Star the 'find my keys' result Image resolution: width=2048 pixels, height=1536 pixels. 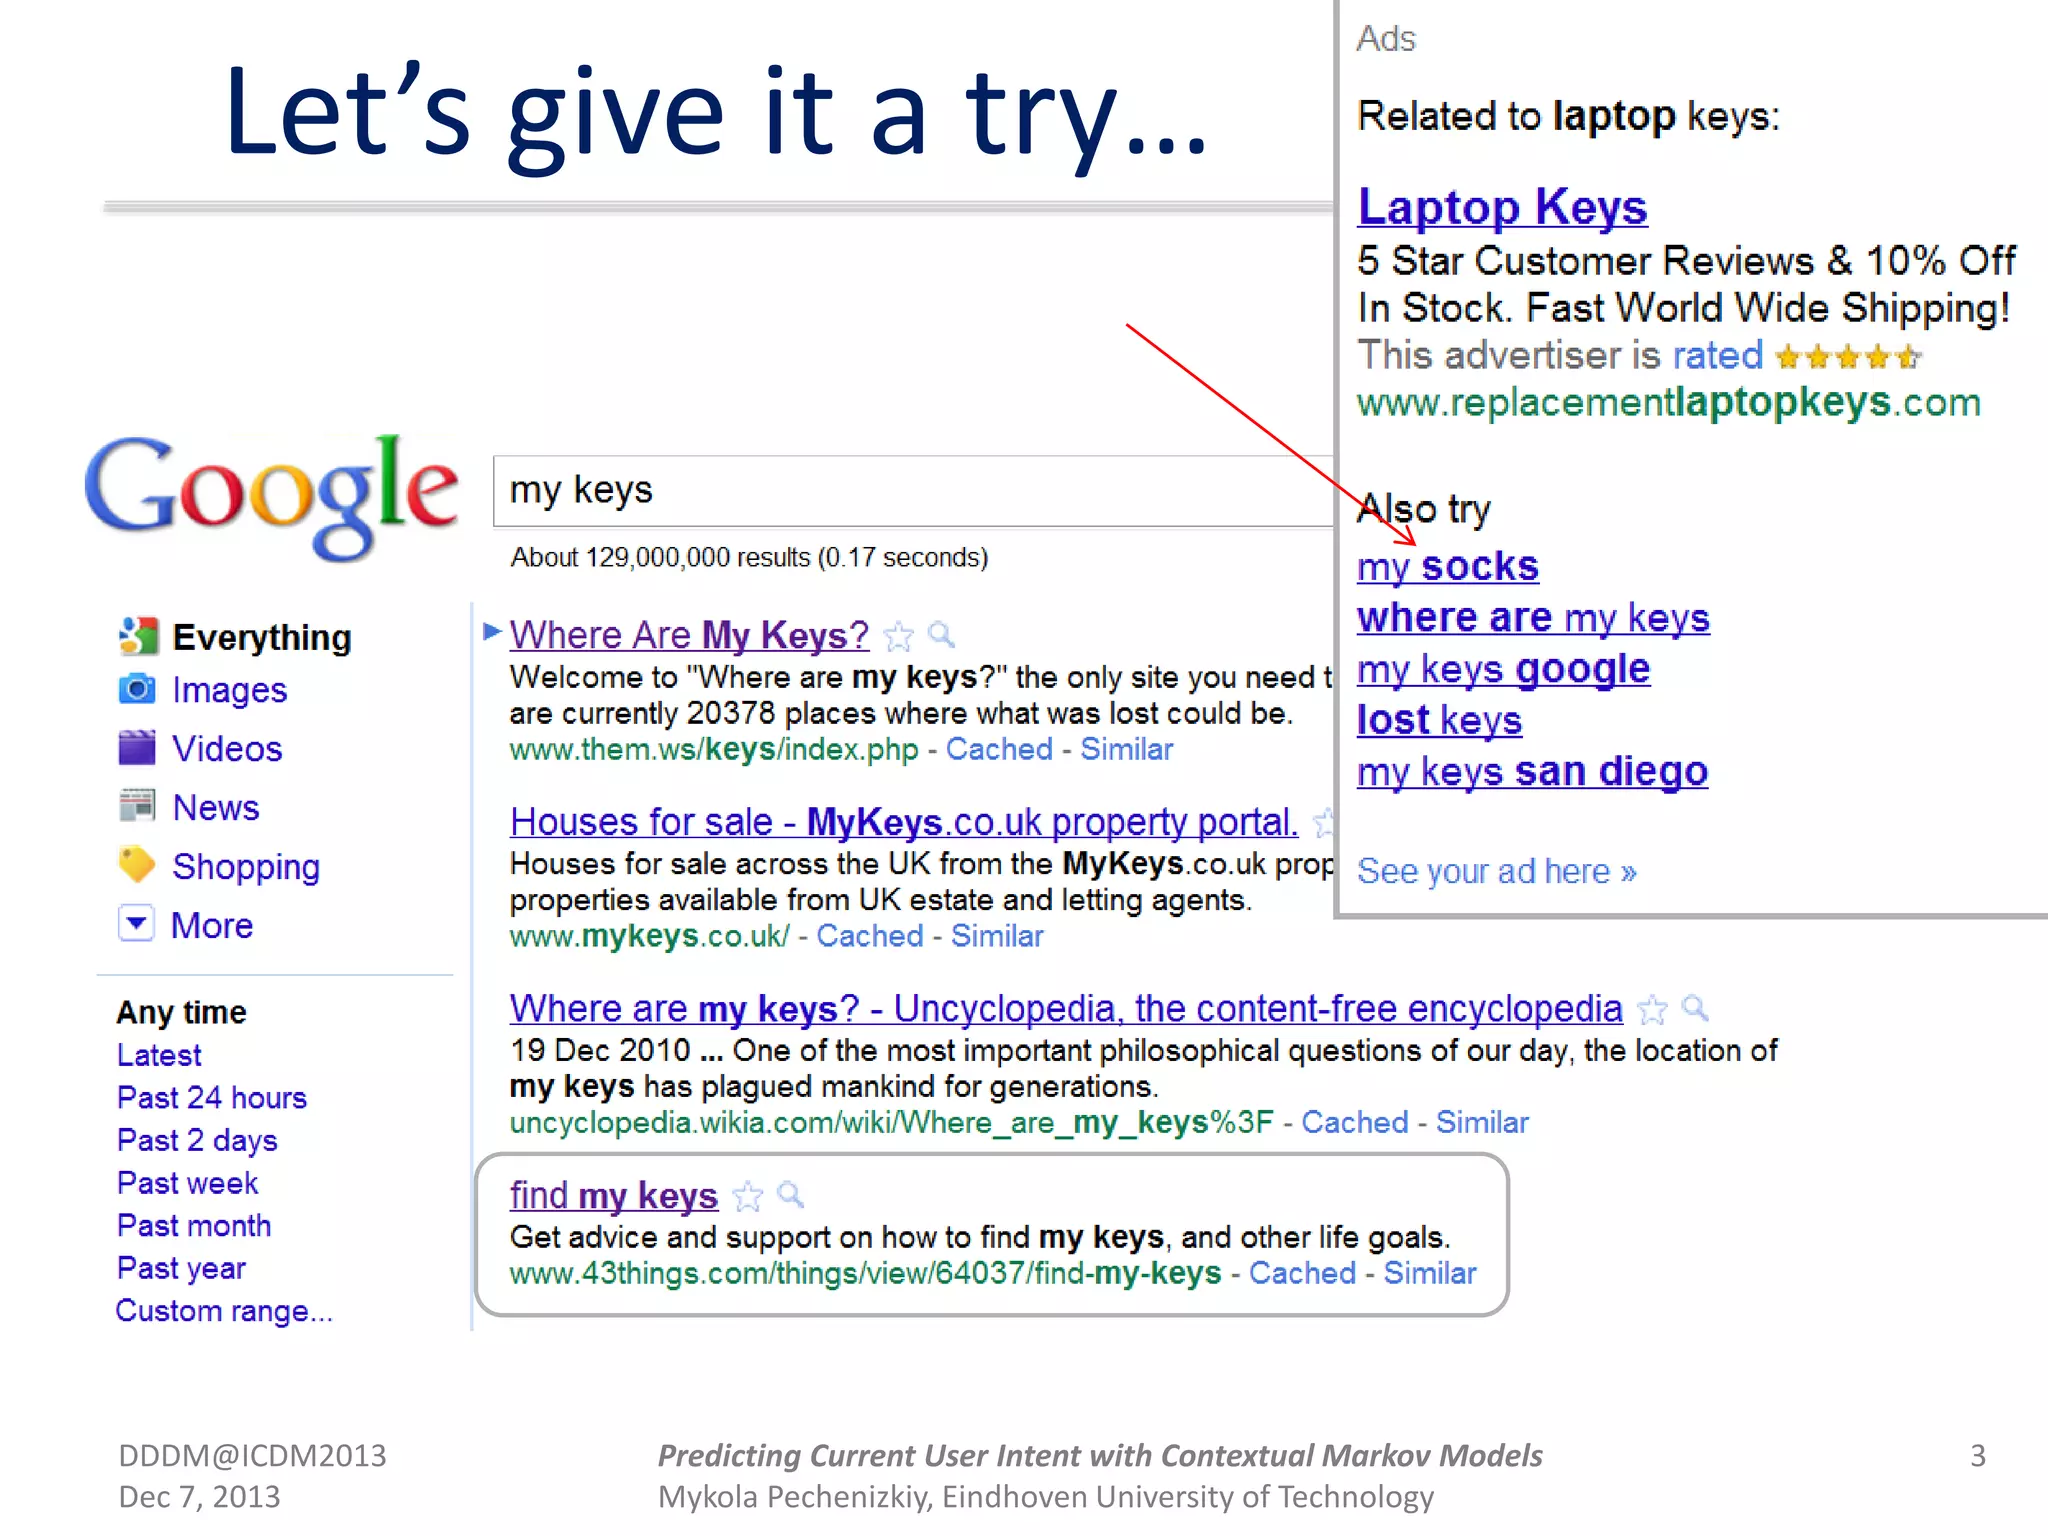748,1196
